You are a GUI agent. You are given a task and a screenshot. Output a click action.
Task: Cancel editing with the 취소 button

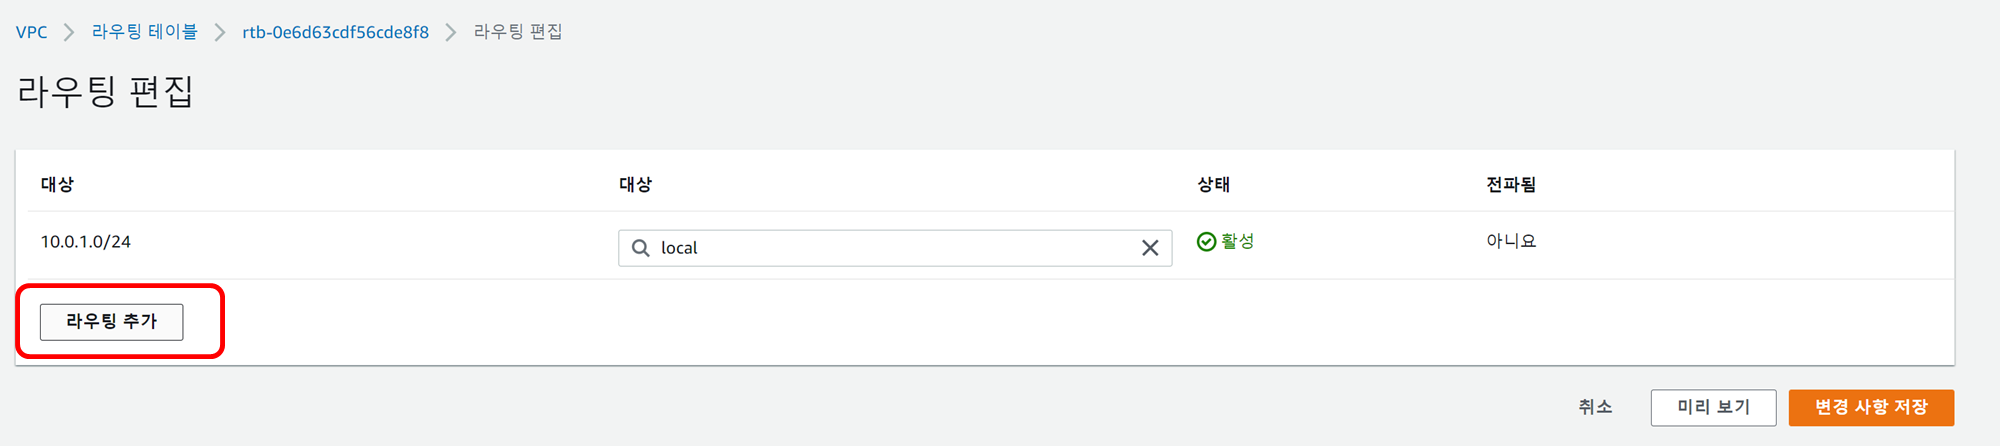coord(1595,407)
